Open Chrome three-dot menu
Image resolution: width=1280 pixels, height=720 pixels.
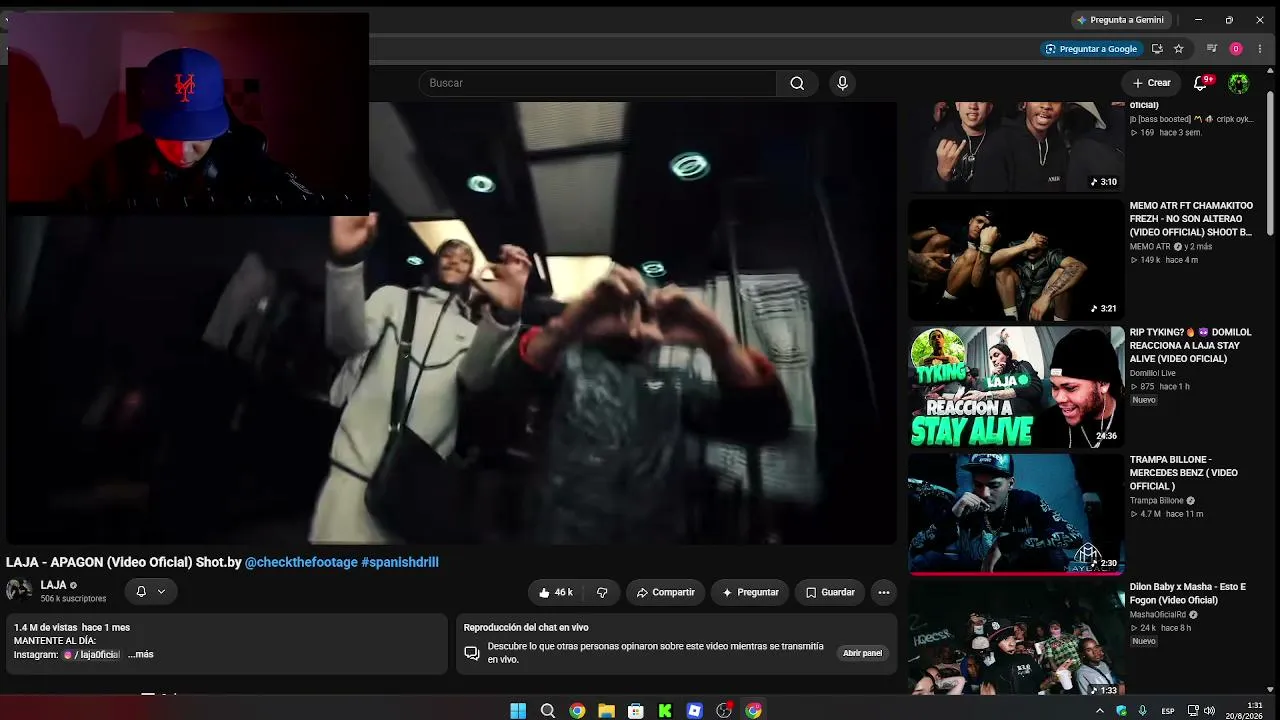1260,48
